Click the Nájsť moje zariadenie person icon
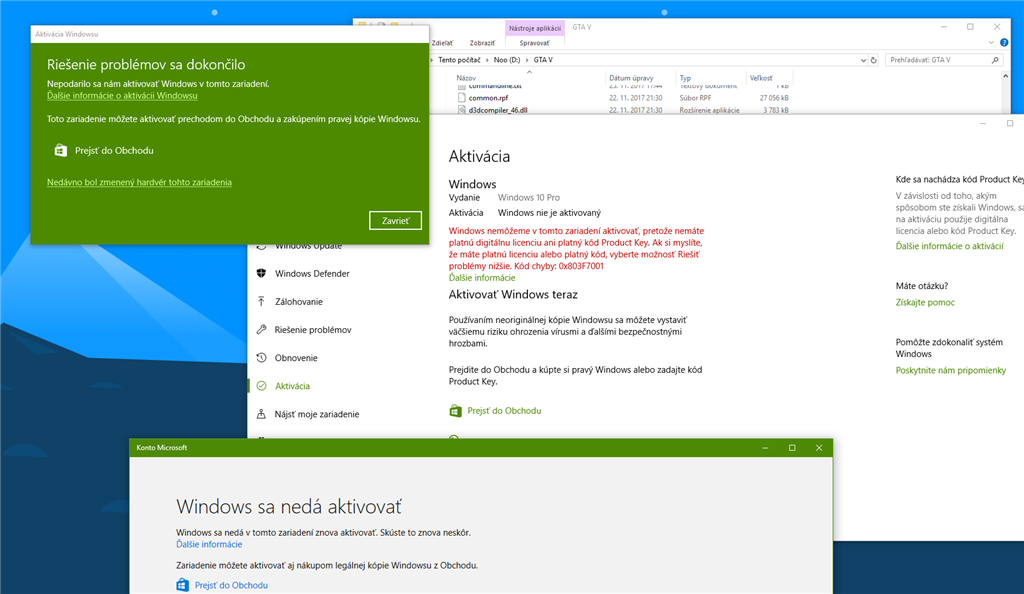 261,414
